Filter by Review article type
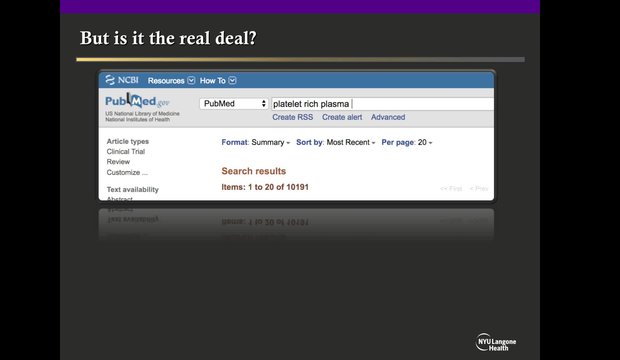The image size is (620, 360). click(x=118, y=162)
